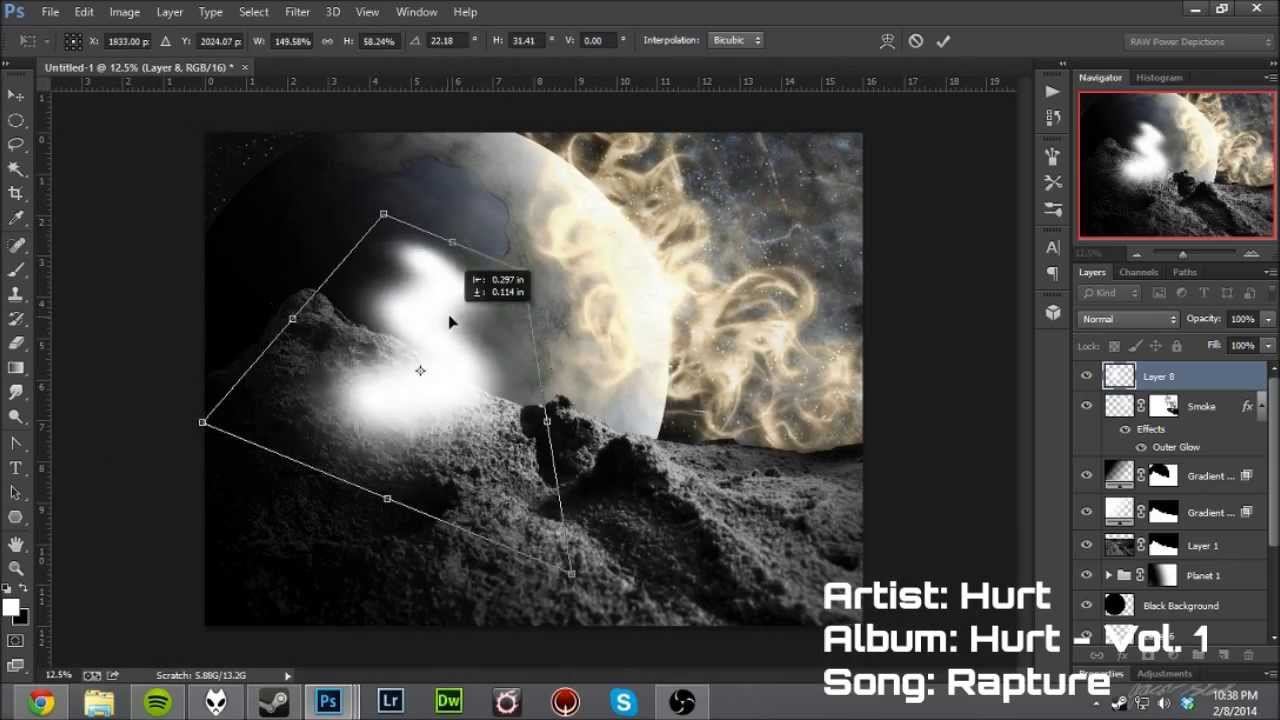Expand the Planet 1 group

(1108, 576)
